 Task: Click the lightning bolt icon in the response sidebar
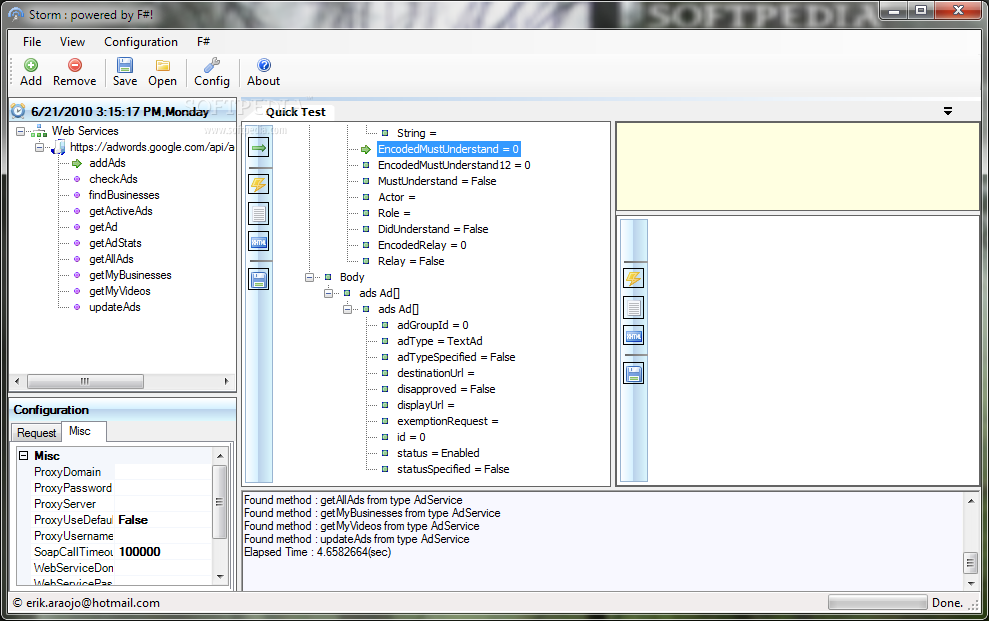point(633,278)
